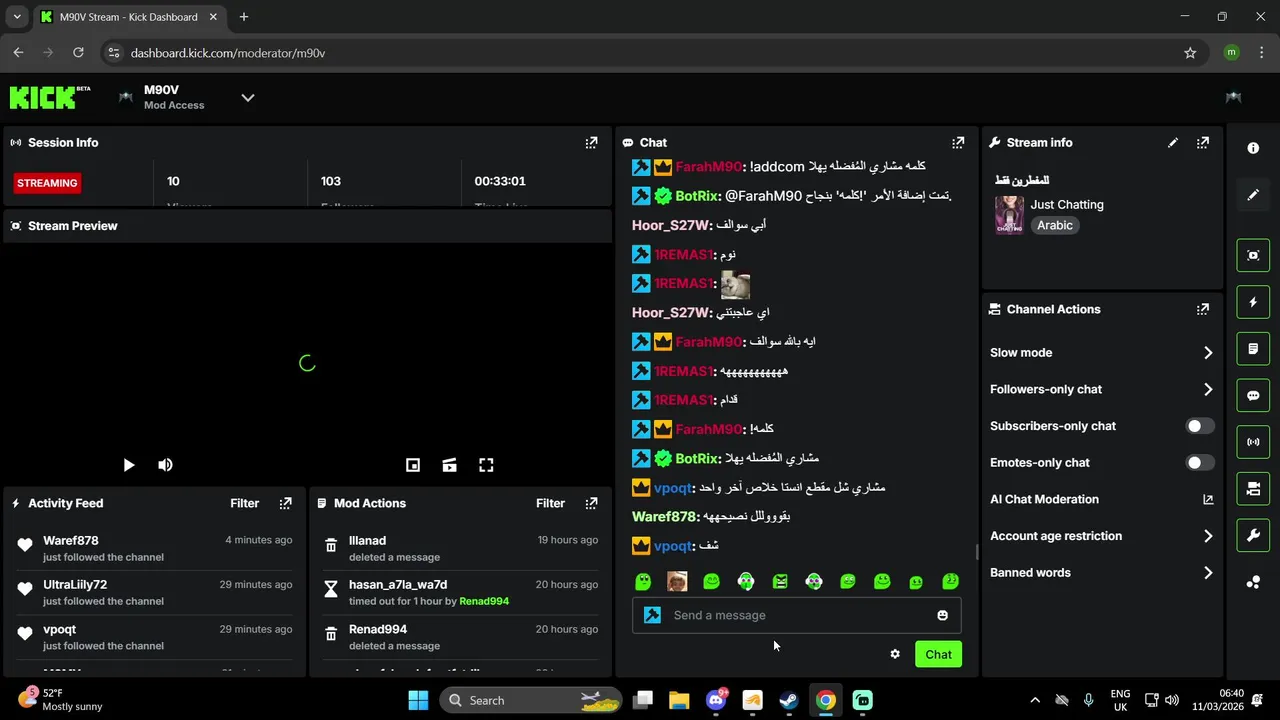The height and width of the screenshot is (720, 1280).
Task: Open a new browser tab
Action: pos(244,17)
